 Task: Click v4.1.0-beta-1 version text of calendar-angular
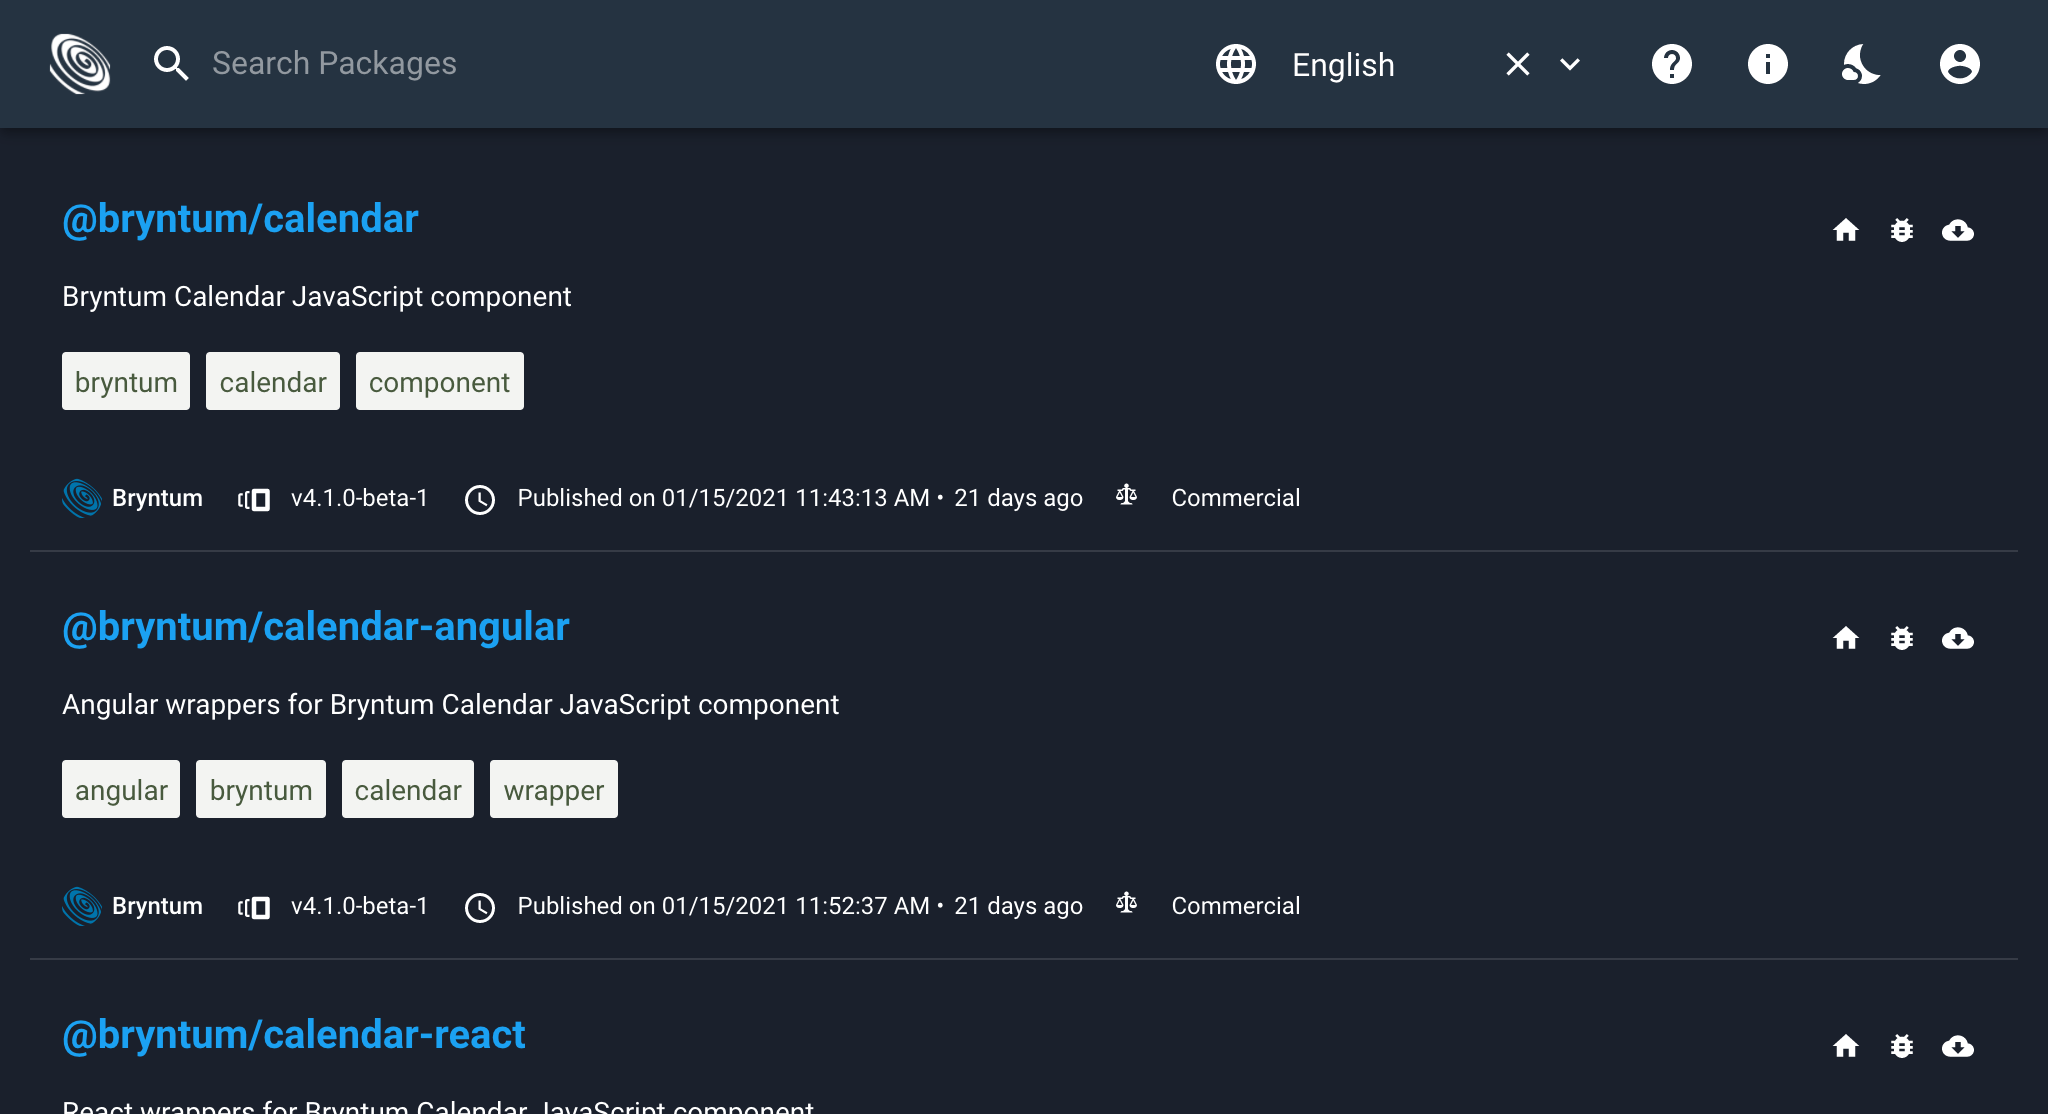359,906
